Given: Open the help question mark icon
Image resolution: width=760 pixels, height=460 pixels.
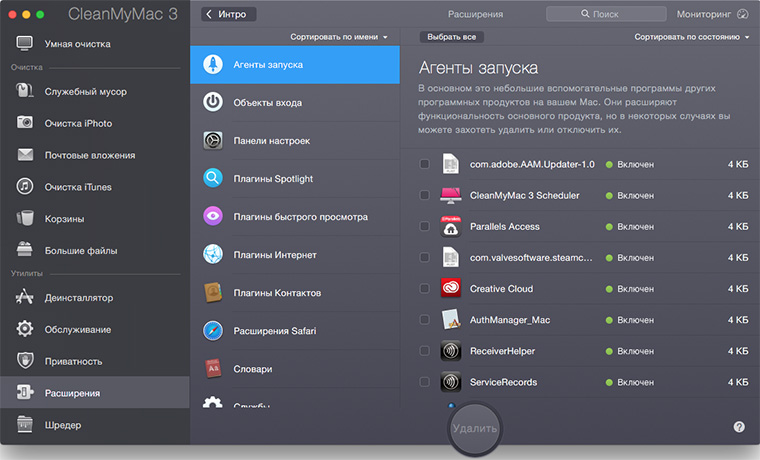Looking at the screenshot, I should click(x=739, y=427).
